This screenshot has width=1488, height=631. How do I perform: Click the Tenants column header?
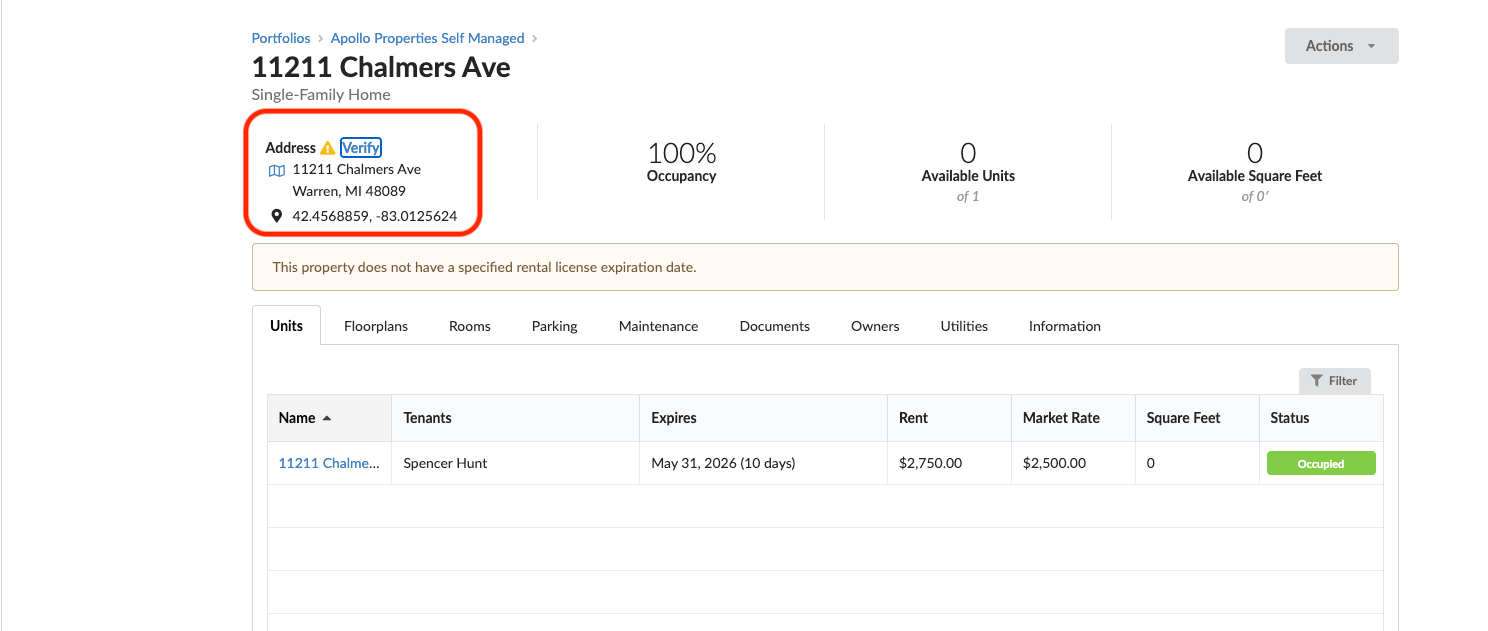[515, 418]
